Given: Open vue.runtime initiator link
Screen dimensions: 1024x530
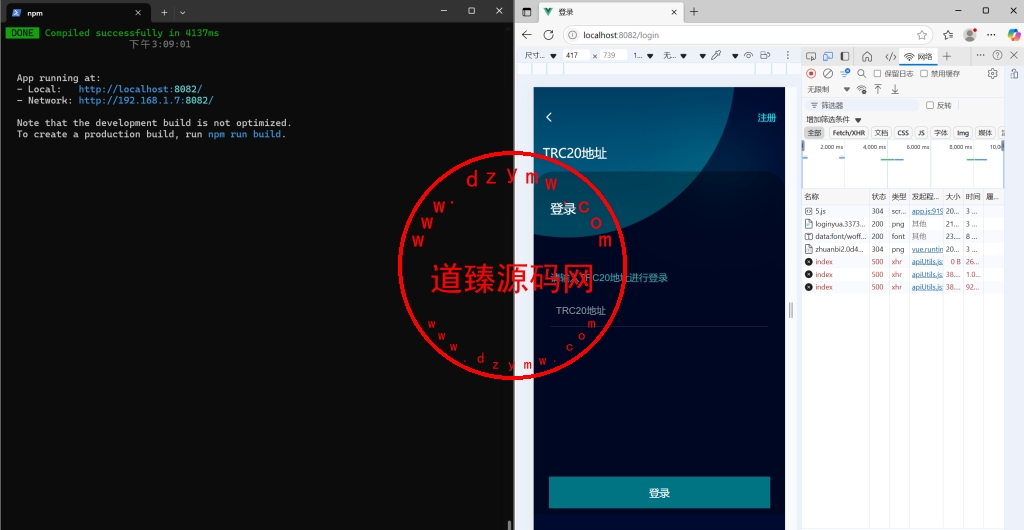Looking at the screenshot, I should pyautogui.click(x=927, y=249).
